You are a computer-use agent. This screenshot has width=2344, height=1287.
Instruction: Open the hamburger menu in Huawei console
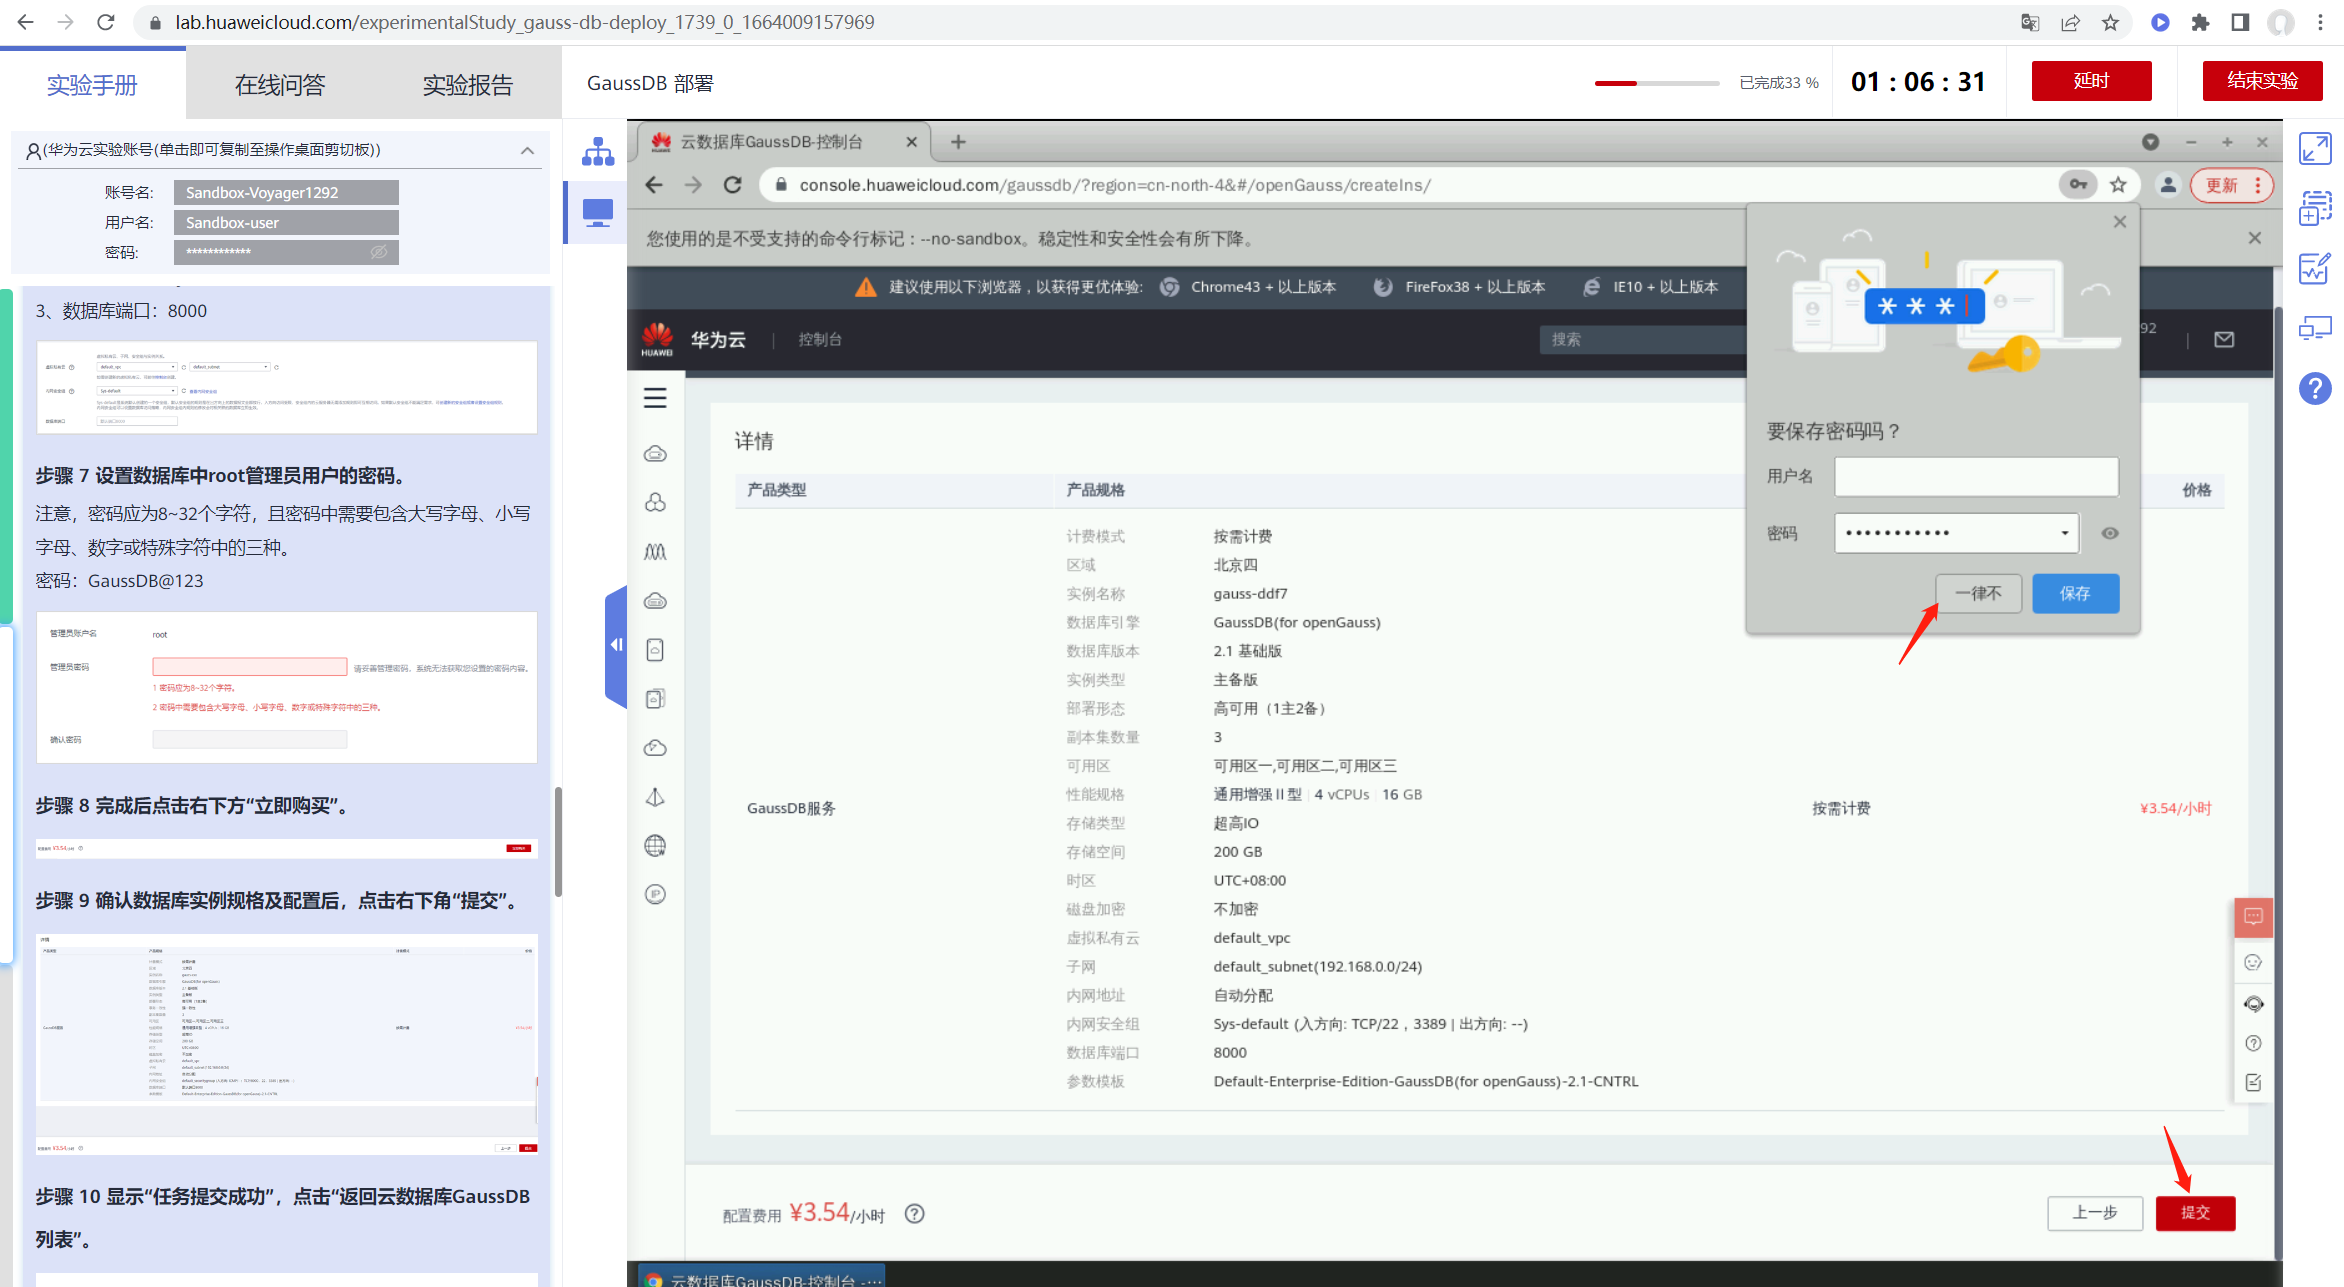pos(655,398)
